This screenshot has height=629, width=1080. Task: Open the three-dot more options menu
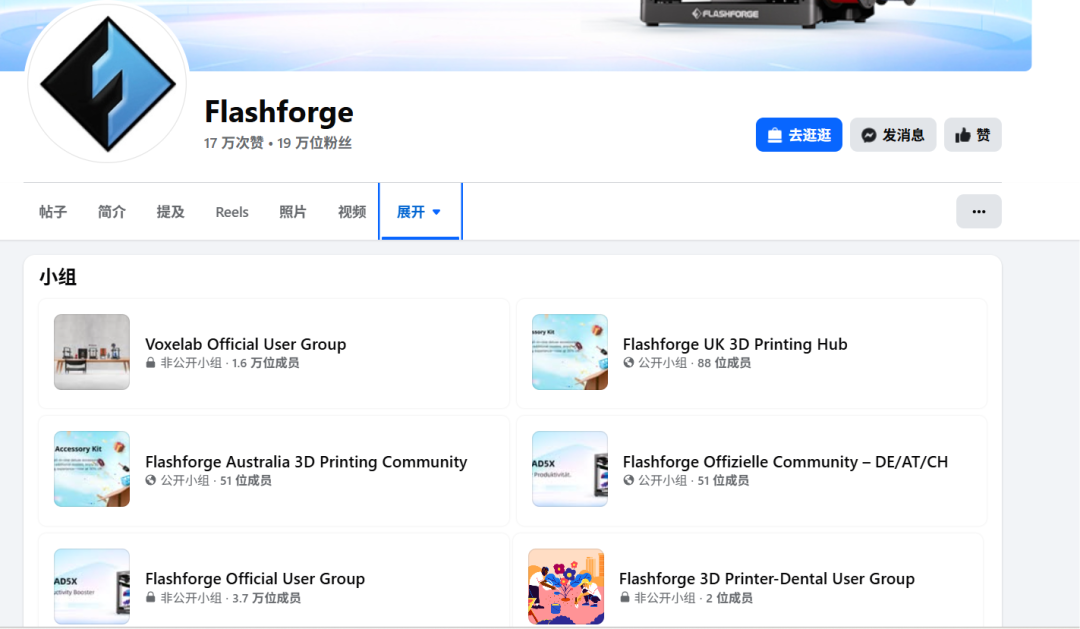[978, 211]
